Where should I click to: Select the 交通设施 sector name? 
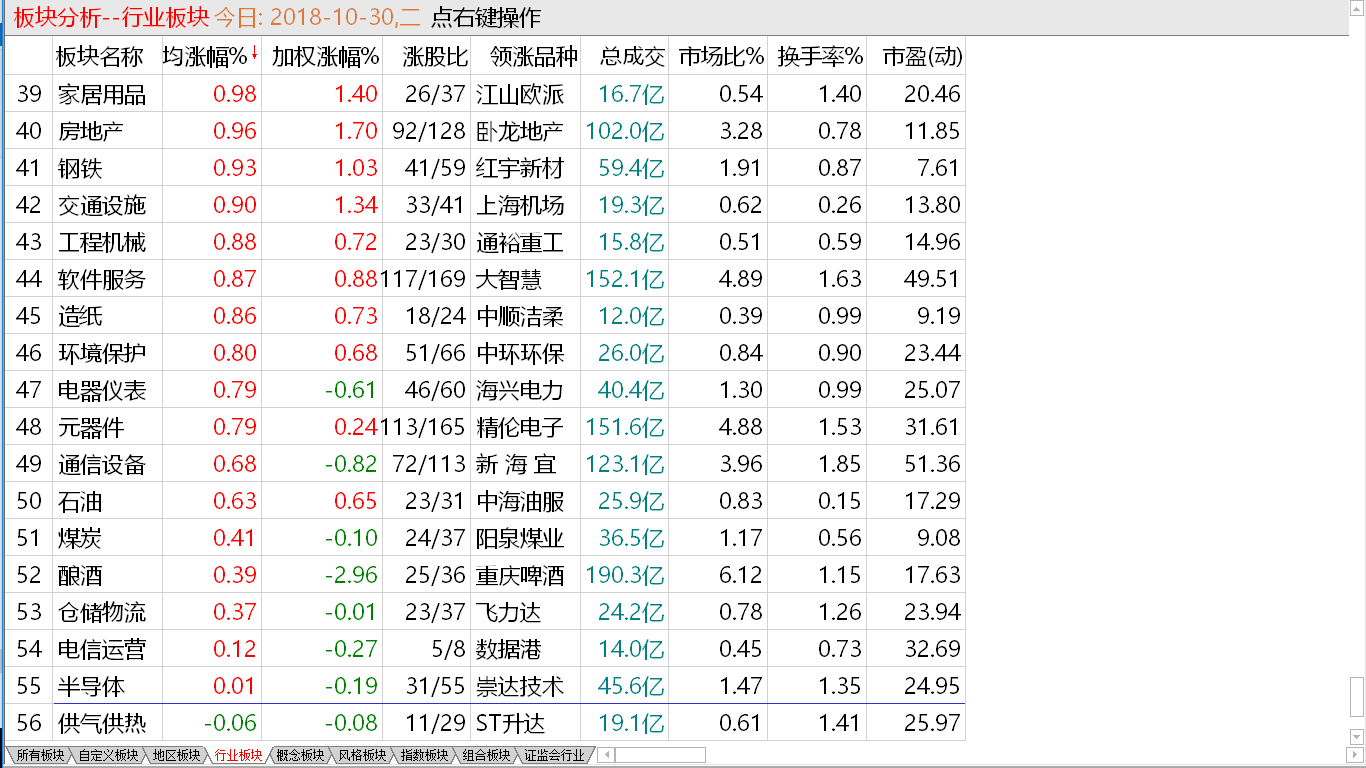[102, 205]
